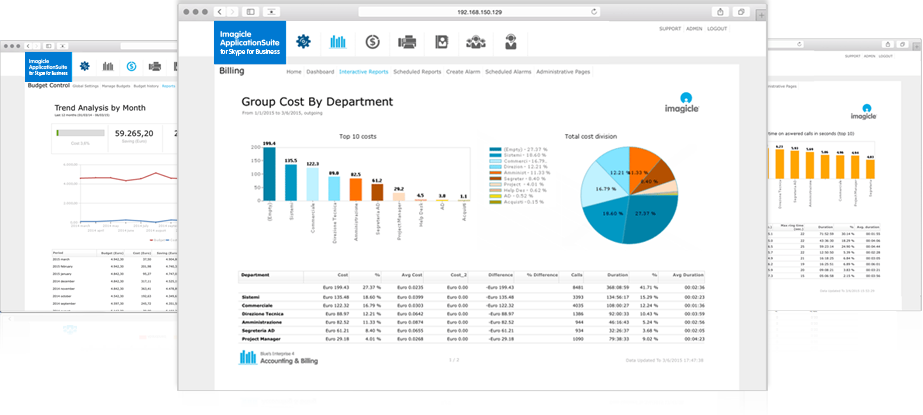Switch to Interactive Reports tab
The image size is (923, 415).
[364, 72]
